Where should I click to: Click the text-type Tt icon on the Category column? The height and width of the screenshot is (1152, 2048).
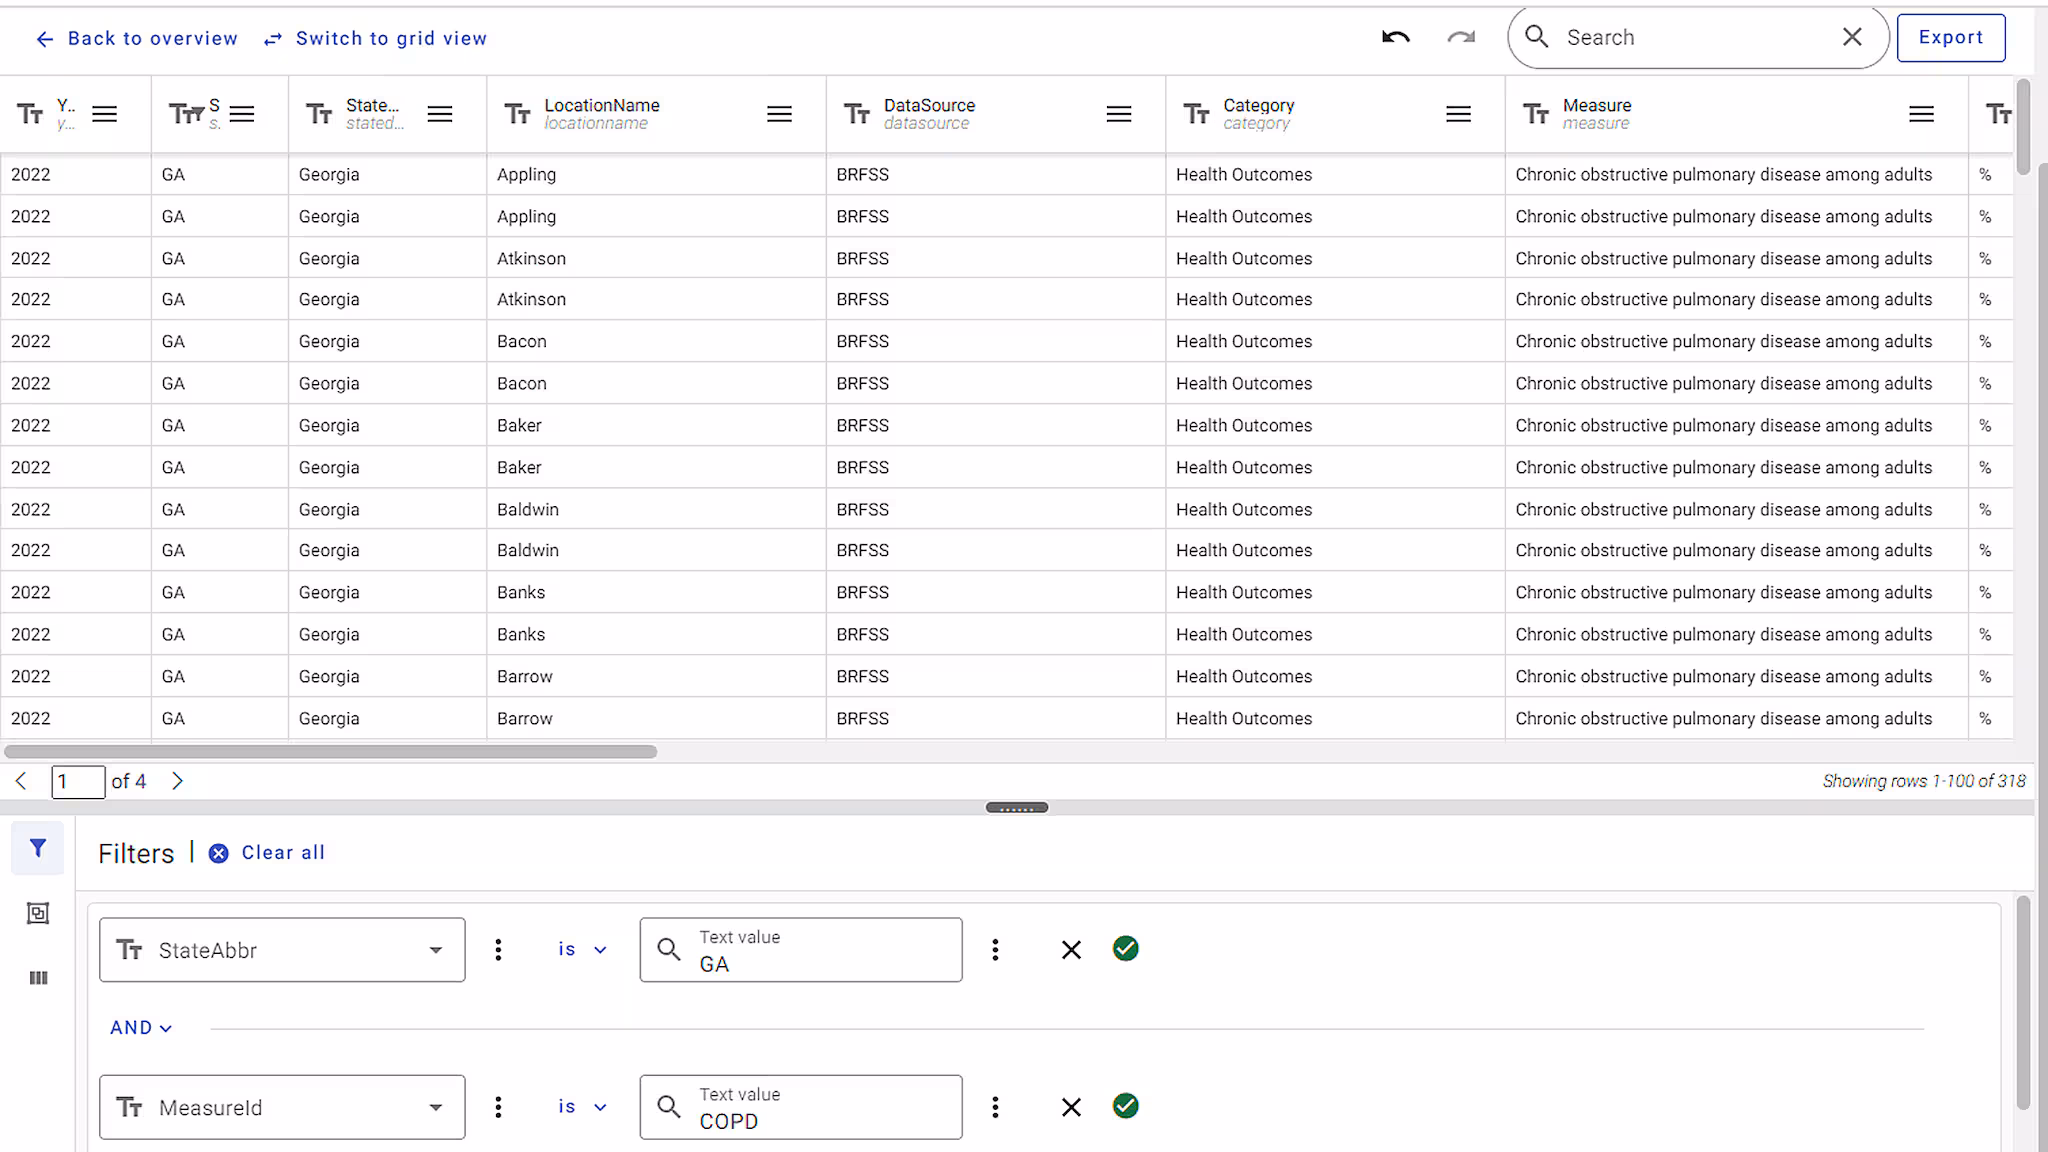click(x=1196, y=114)
